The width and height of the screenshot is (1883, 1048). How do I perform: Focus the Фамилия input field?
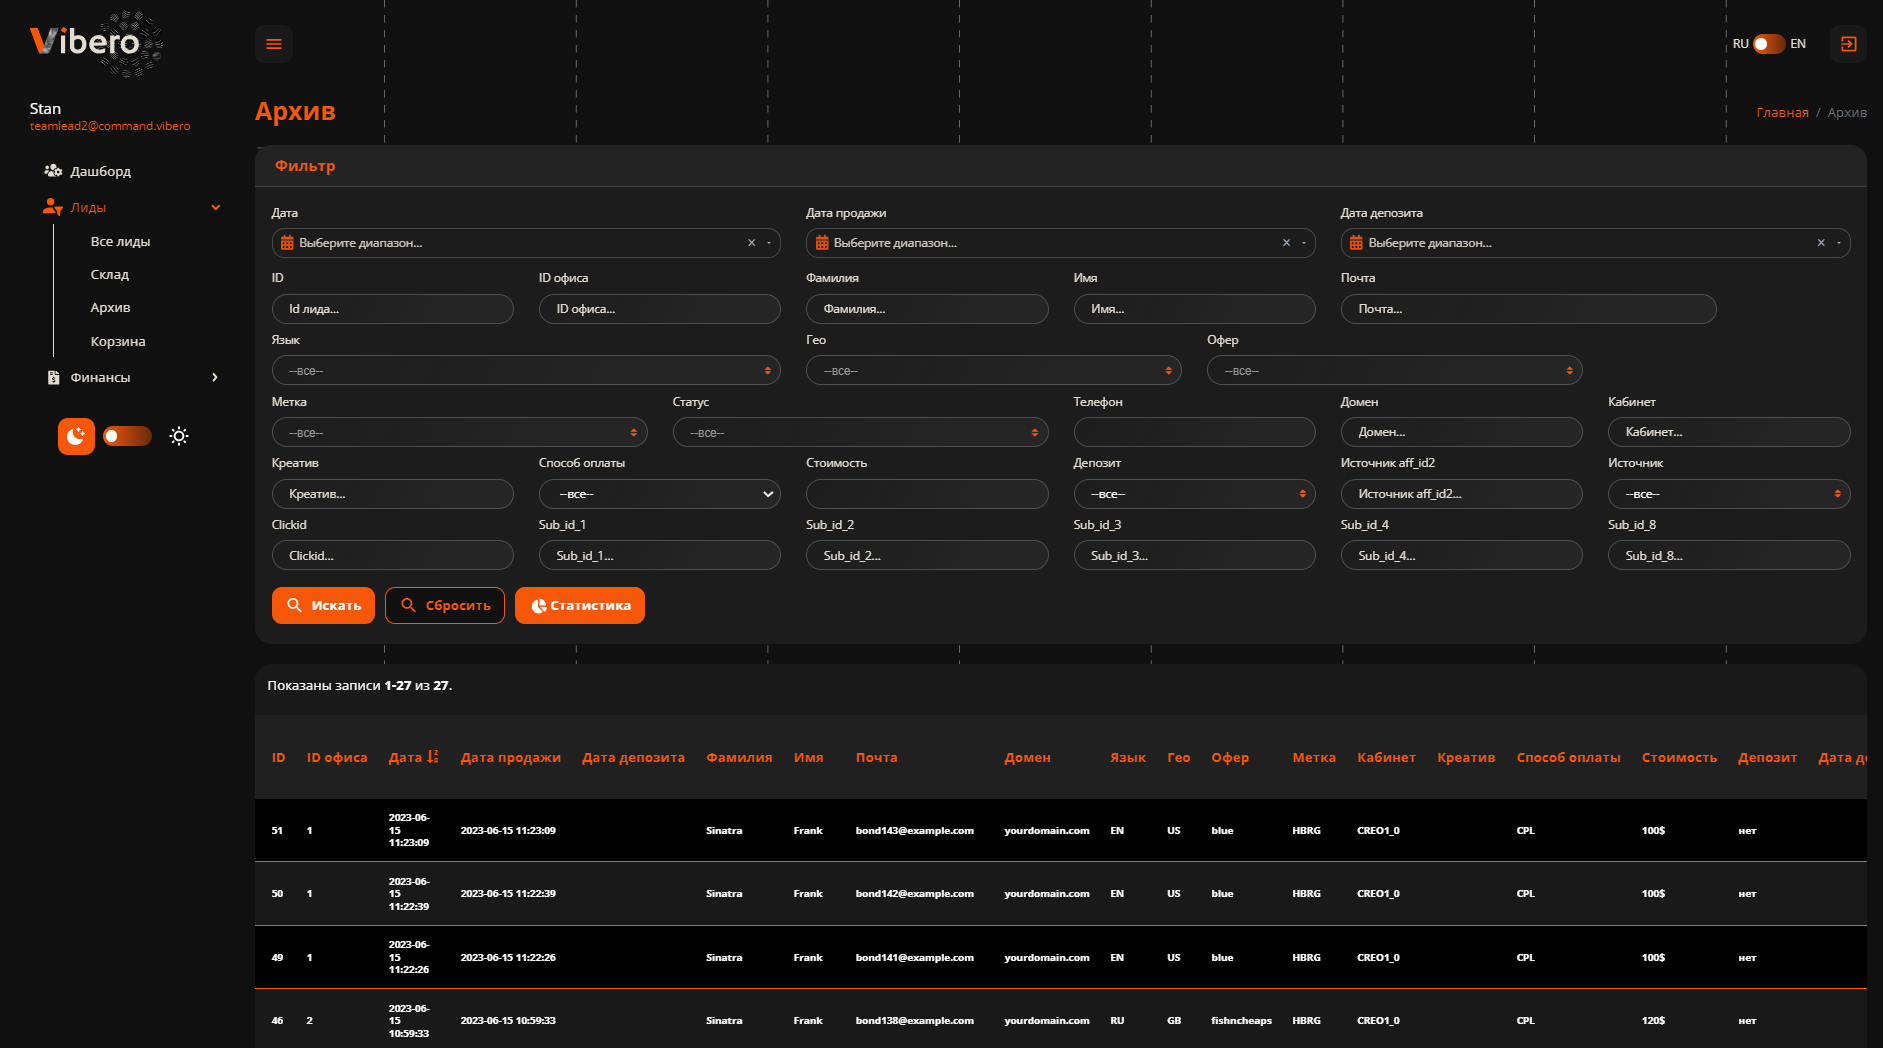[927, 309]
